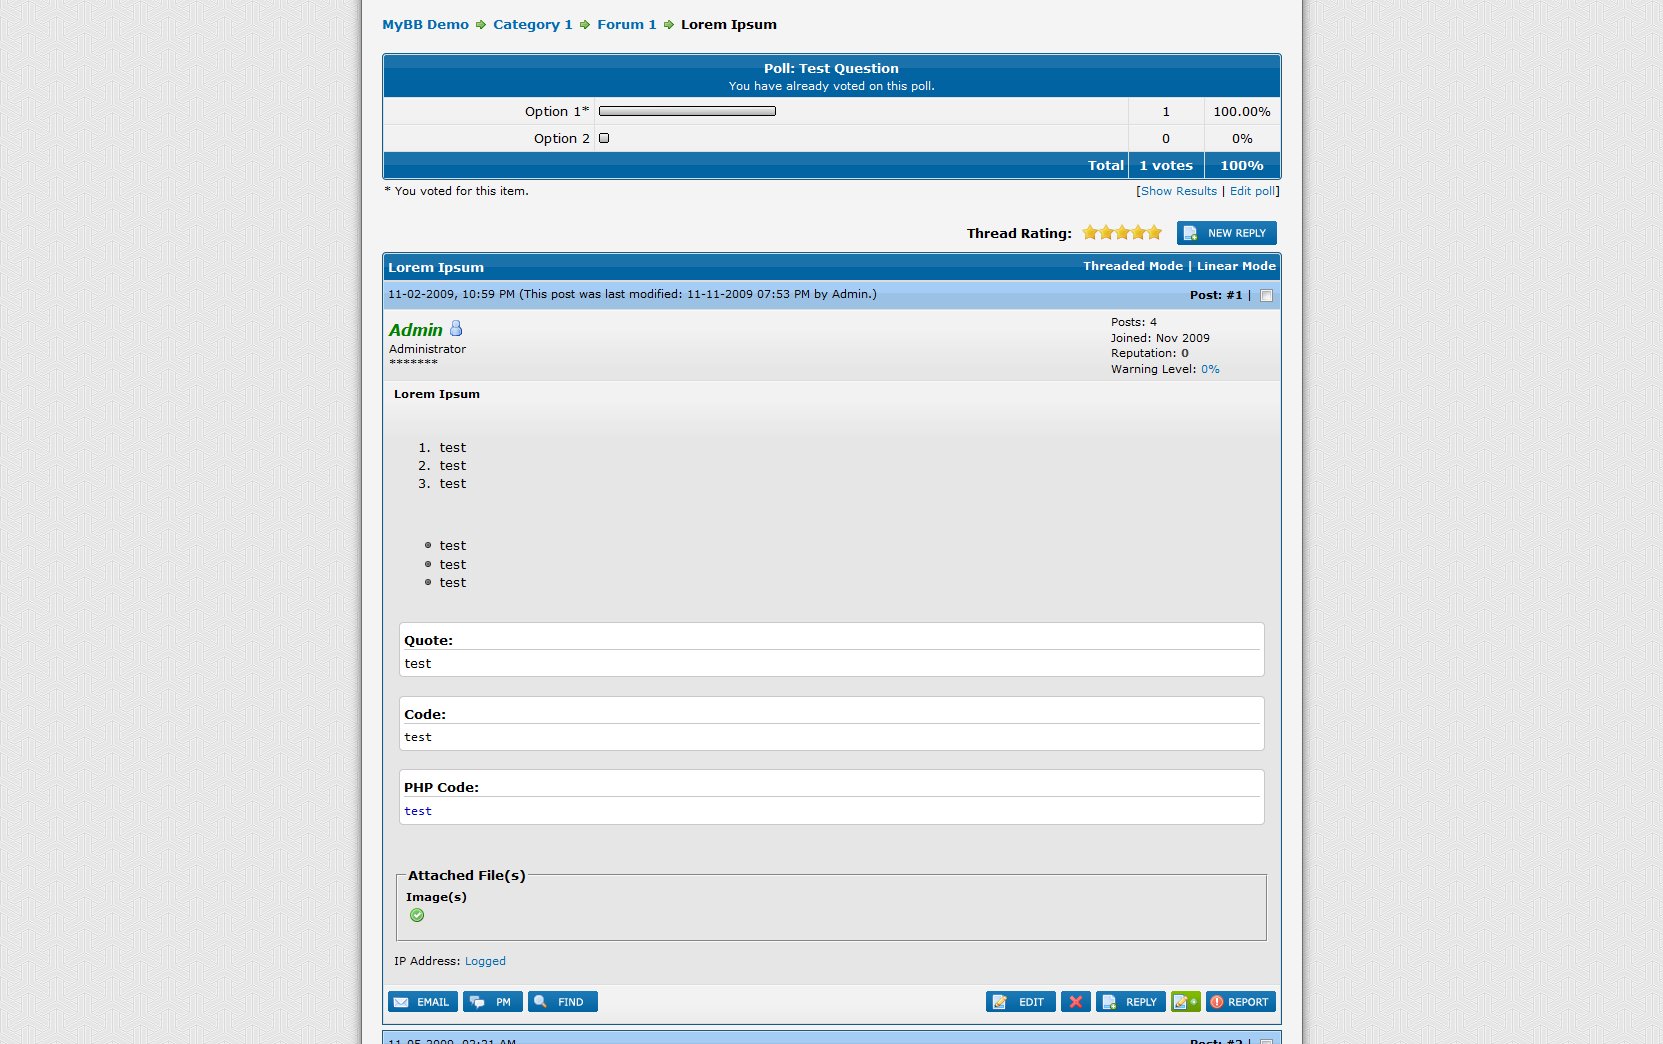
Task: Open private message with the PM button
Action: [492, 1002]
